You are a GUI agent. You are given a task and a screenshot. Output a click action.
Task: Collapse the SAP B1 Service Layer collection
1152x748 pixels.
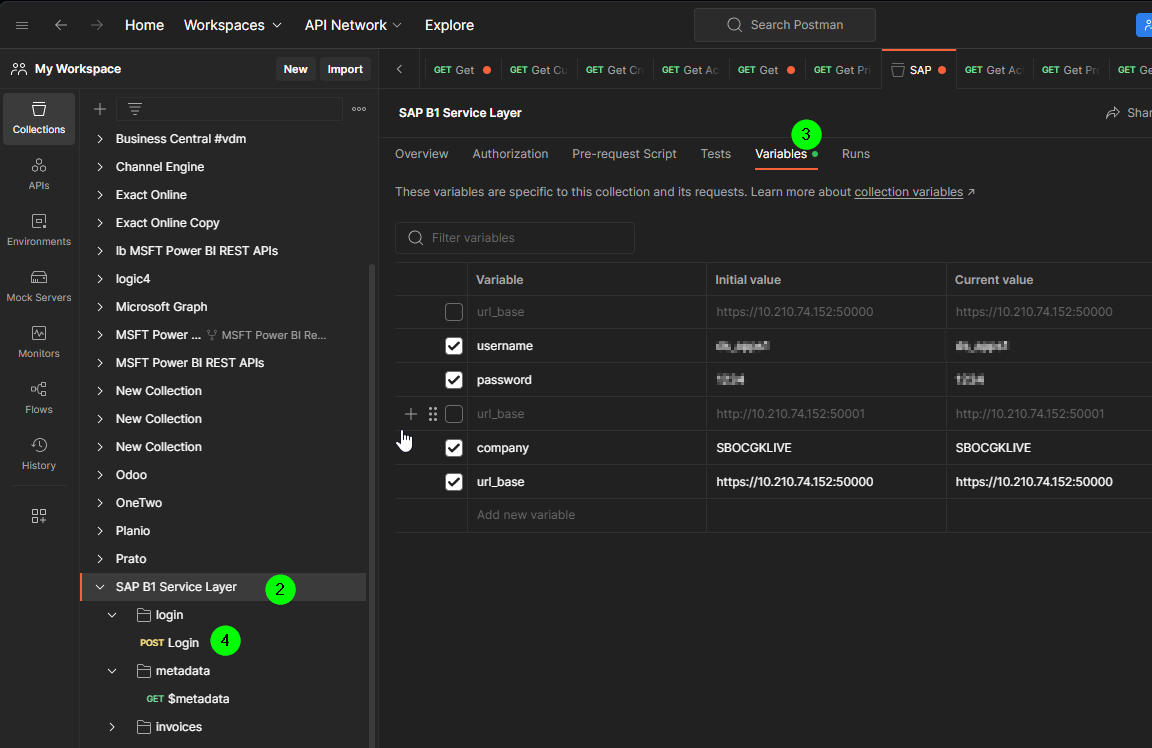click(100, 586)
